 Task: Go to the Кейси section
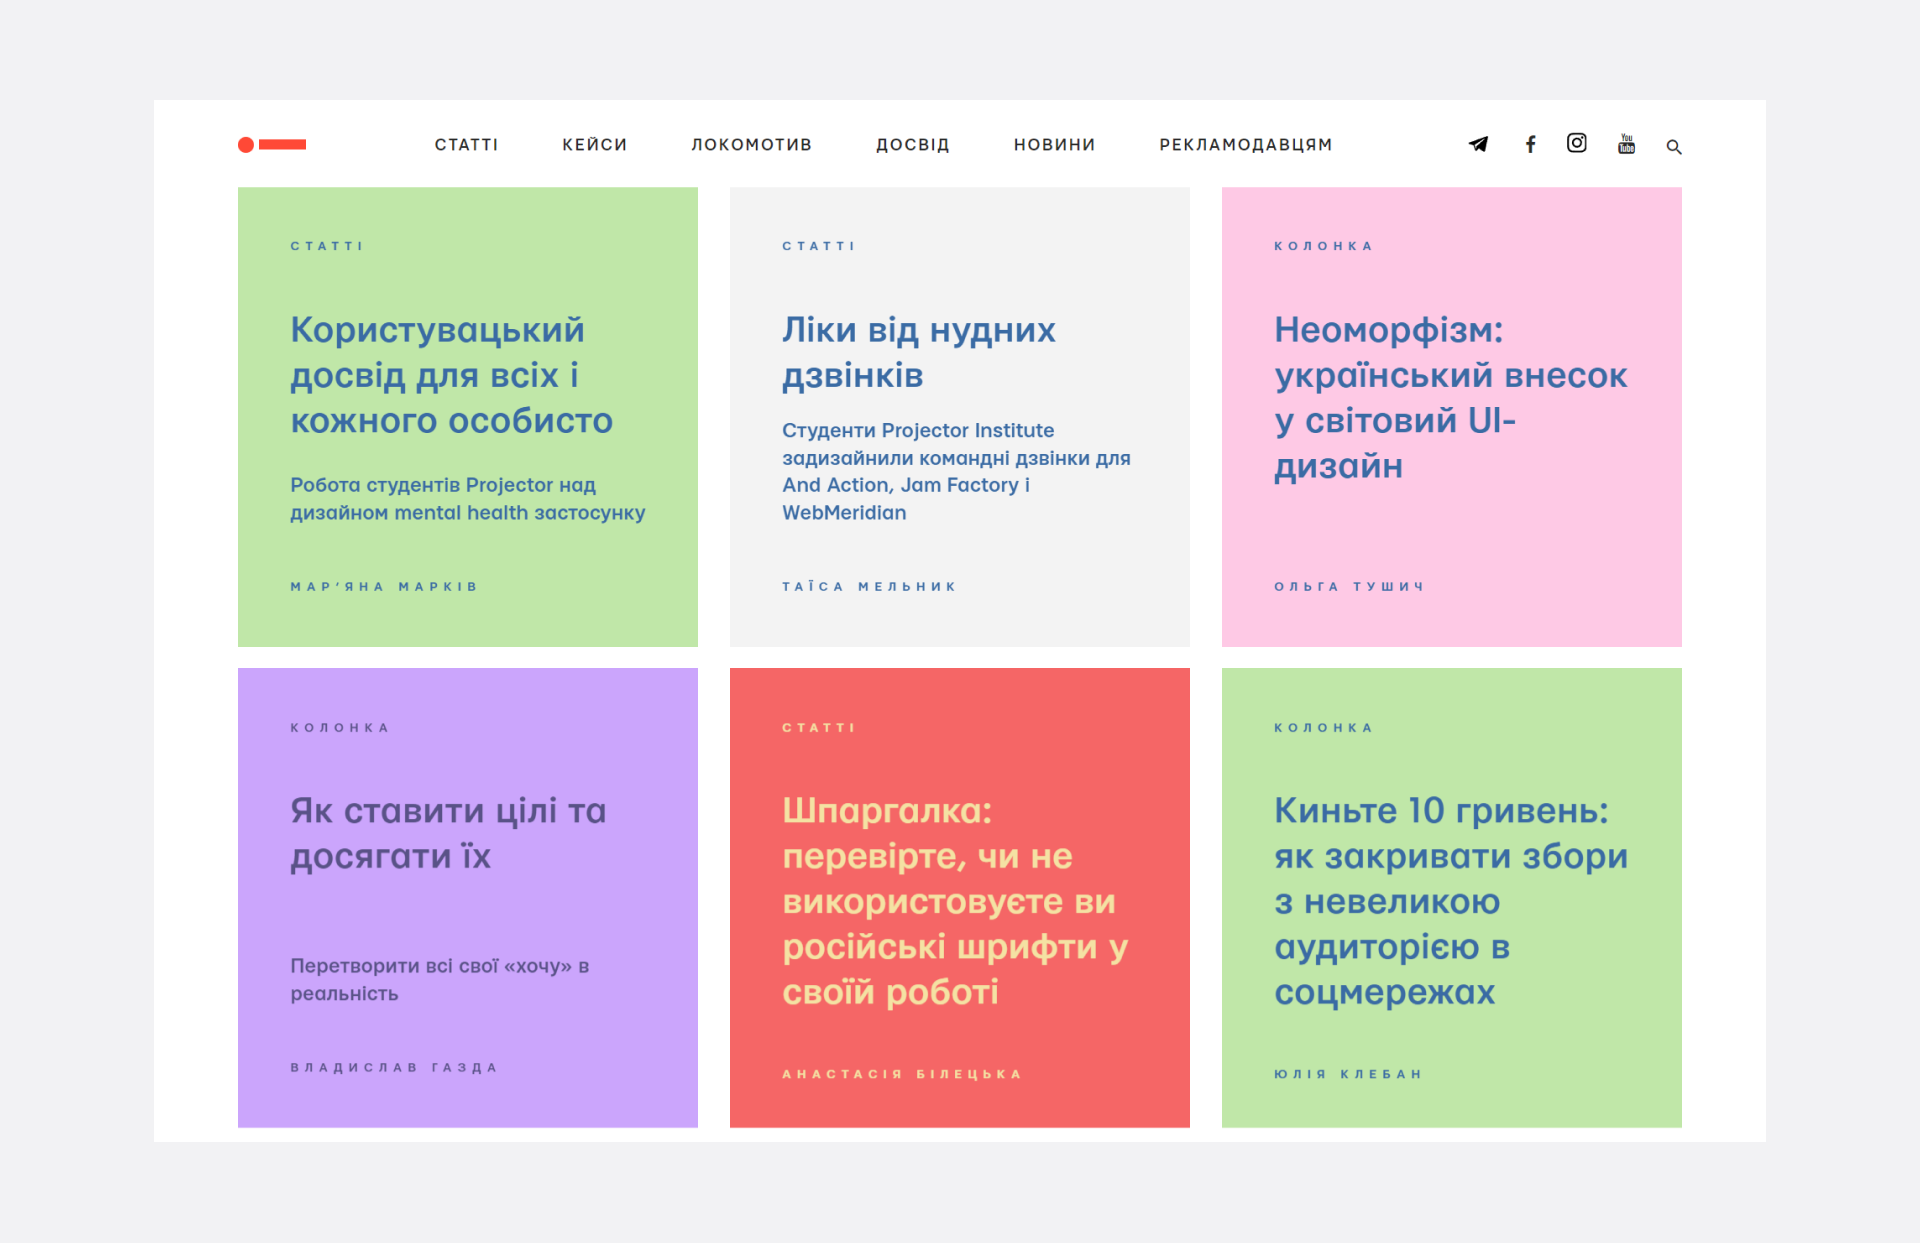pyautogui.click(x=594, y=144)
